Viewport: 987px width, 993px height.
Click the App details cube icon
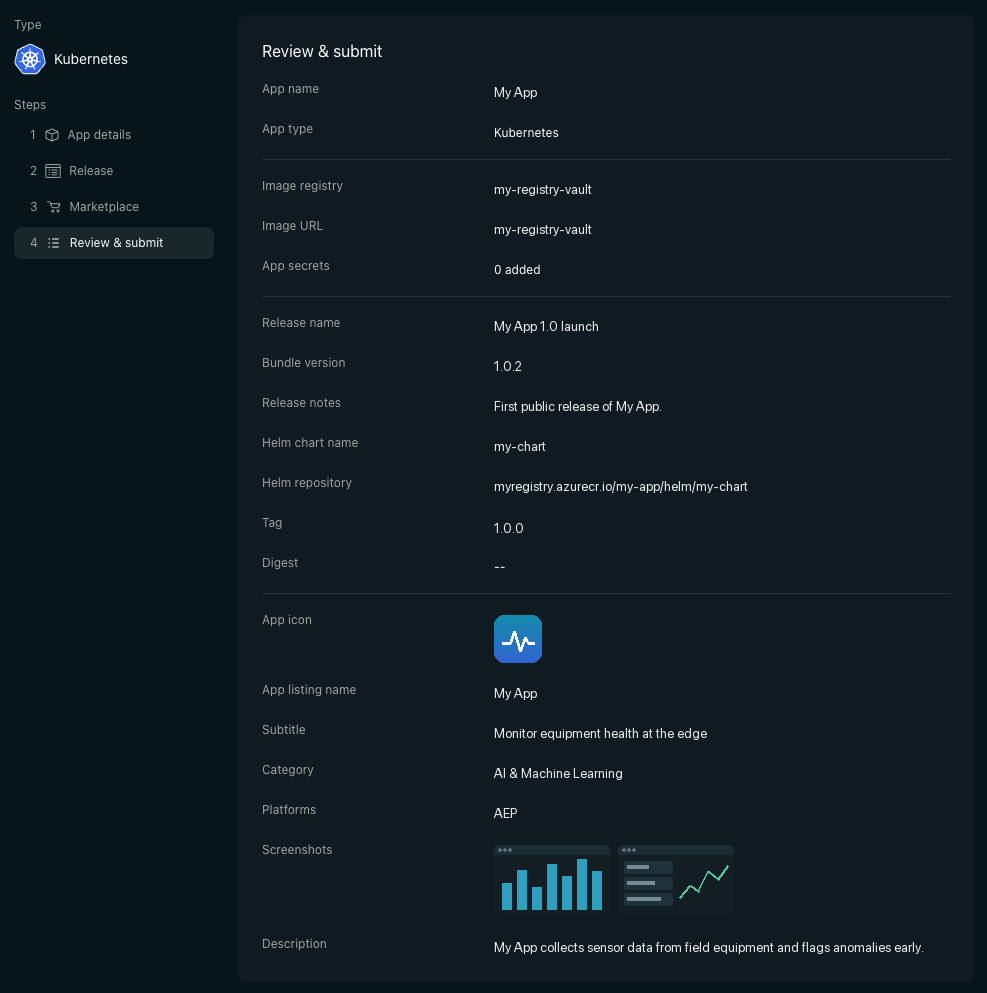(52, 135)
